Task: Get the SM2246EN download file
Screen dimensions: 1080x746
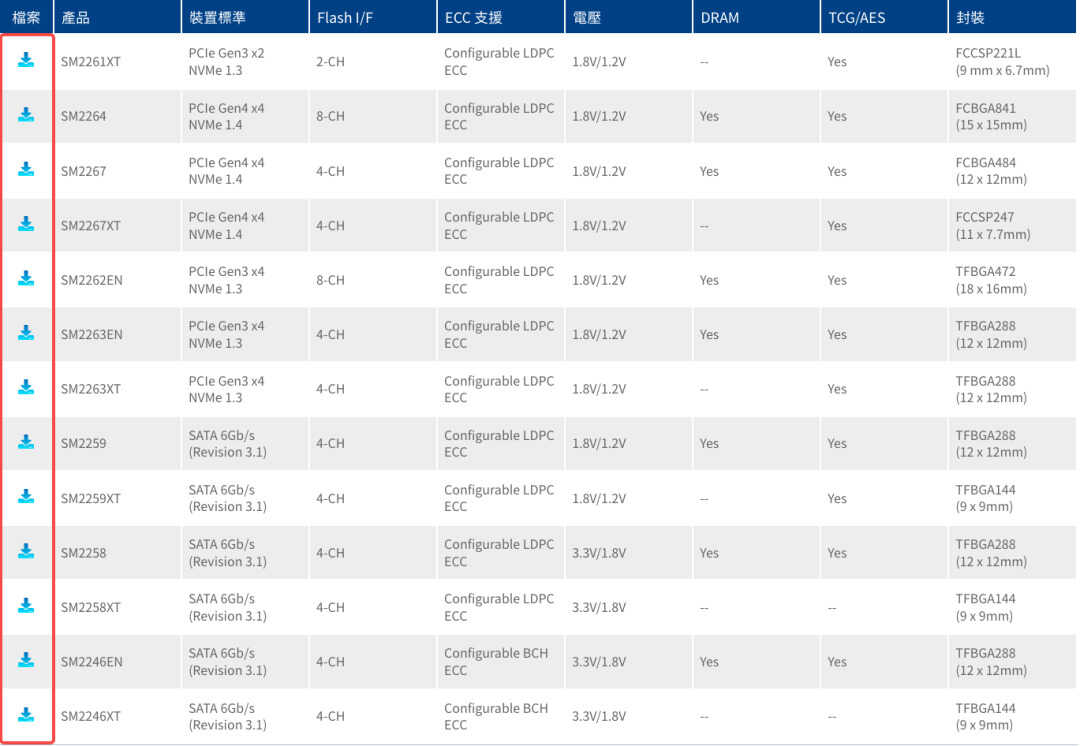Action: click(26, 659)
